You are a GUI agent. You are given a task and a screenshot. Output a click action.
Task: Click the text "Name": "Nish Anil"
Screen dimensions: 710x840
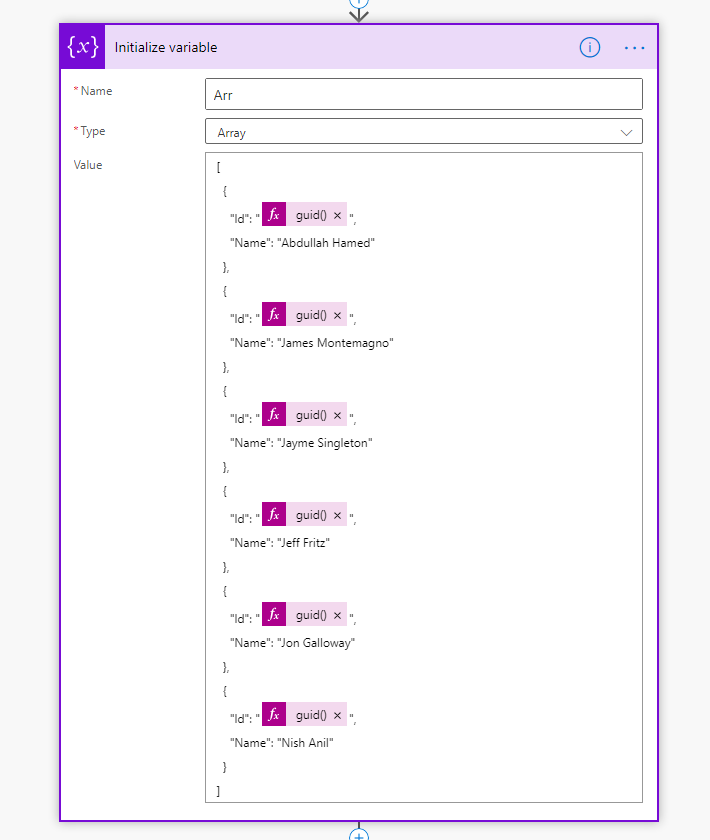click(282, 743)
